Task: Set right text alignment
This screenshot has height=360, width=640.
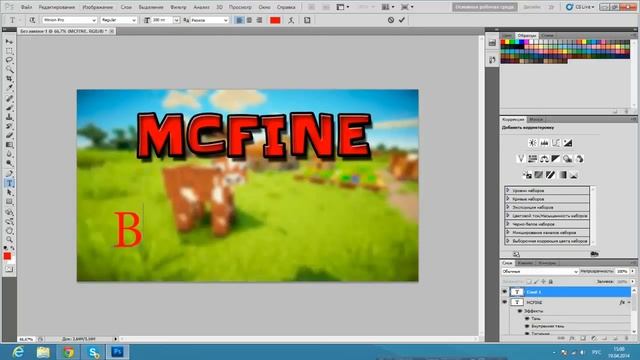Action: click(x=259, y=20)
